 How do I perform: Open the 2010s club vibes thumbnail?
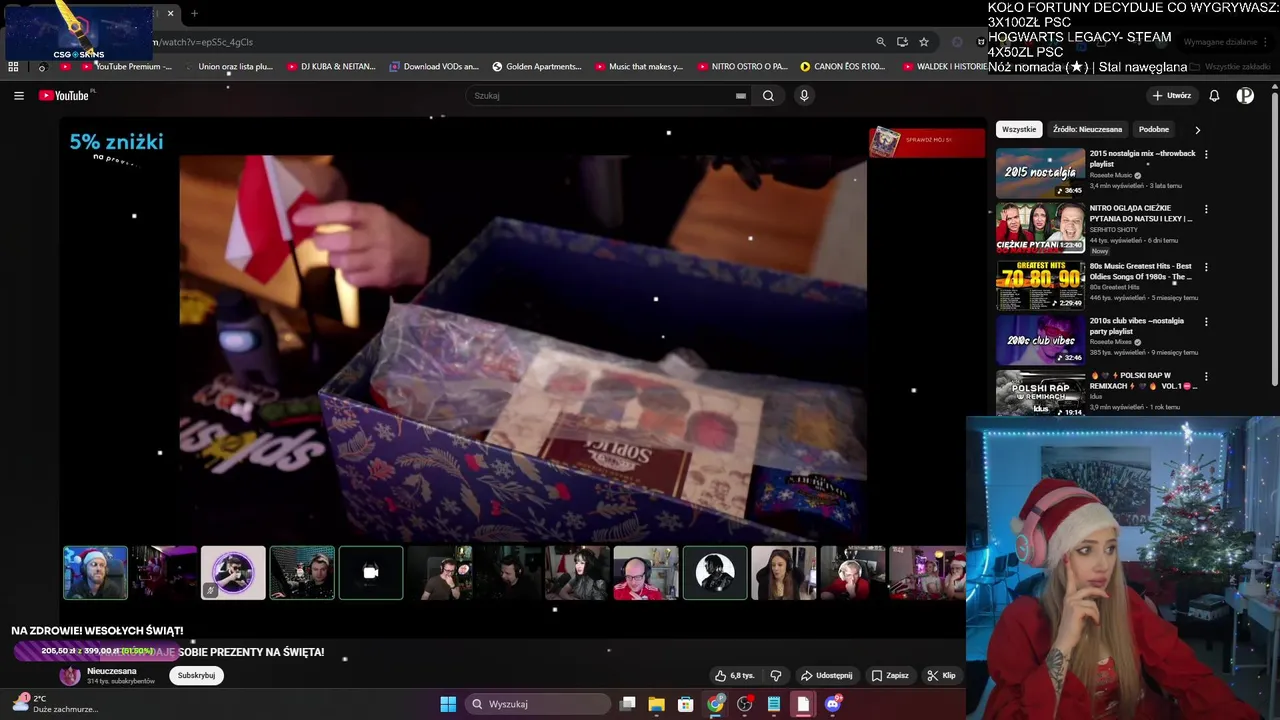click(1040, 340)
